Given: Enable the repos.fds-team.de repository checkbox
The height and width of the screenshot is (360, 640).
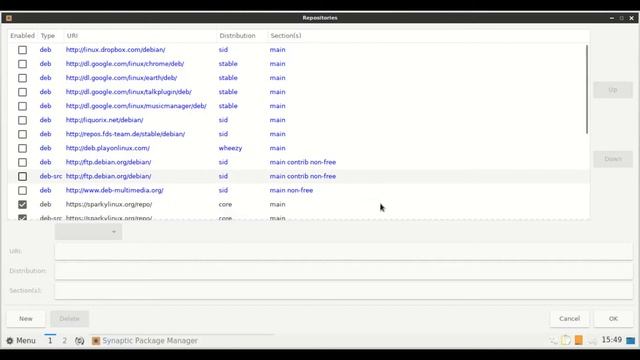Looking at the screenshot, I should coord(22,134).
